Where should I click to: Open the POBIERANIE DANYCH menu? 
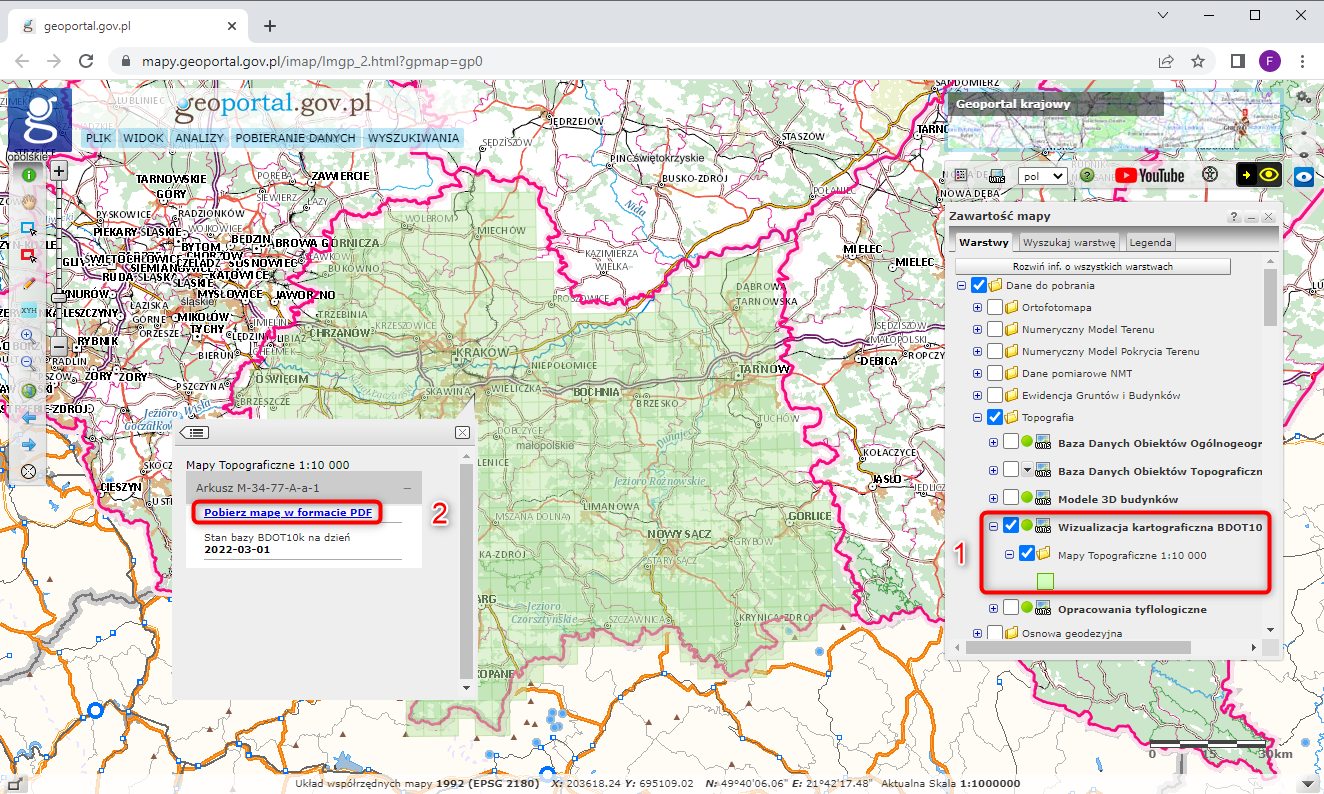pos(295,138)
